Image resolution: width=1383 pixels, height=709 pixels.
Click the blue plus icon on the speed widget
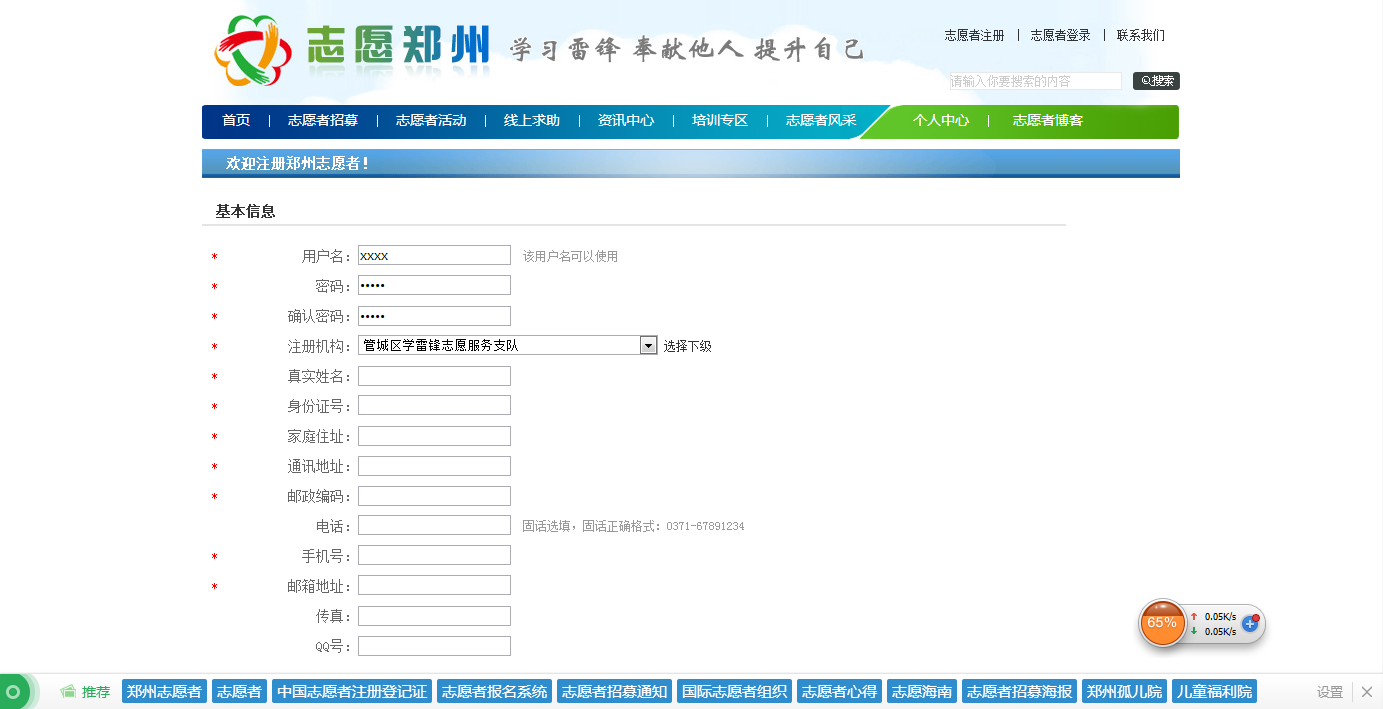click(x=1250, y=623)
